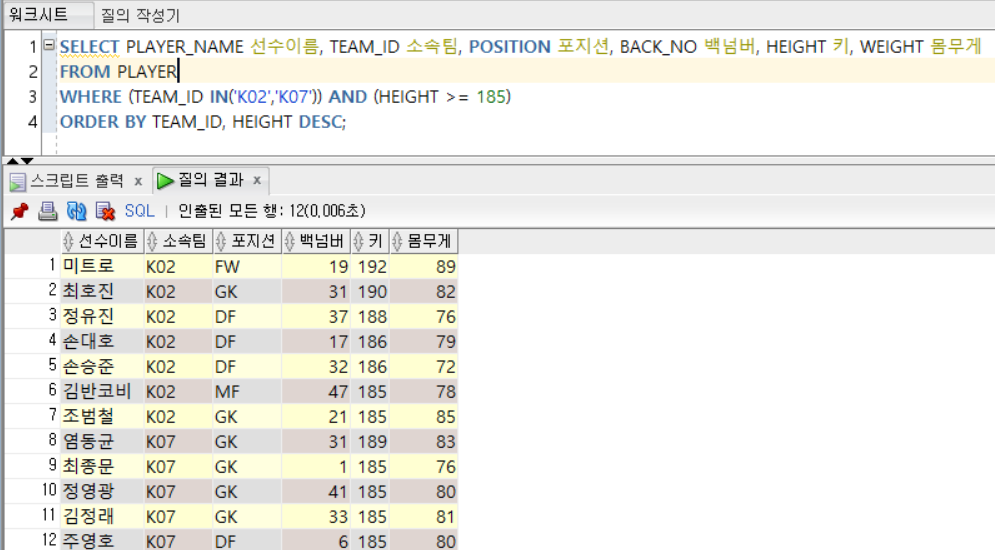Select the 질의 결과 tab

click(211, 180)
